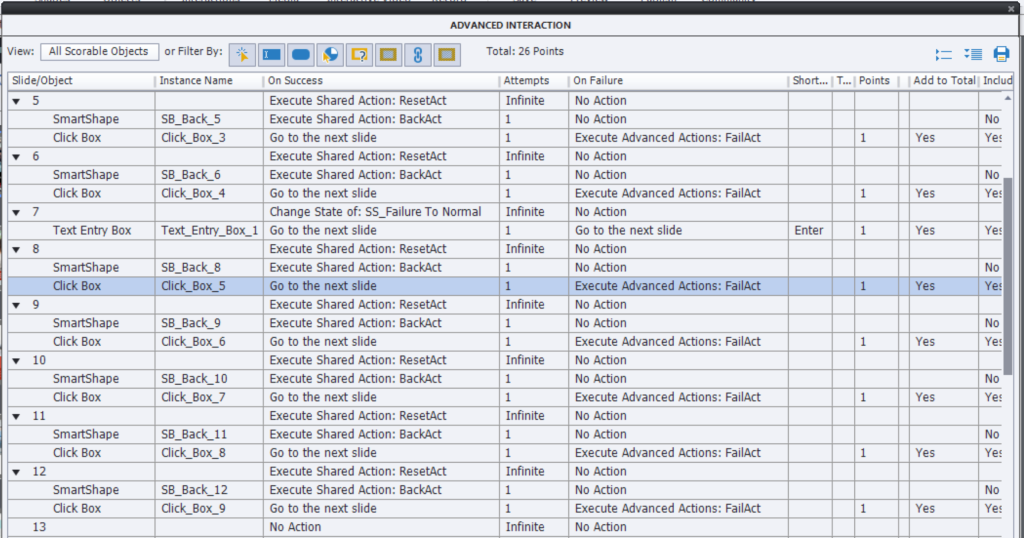
Task: Filter by click boxes cursor icon
Action: [x=242, y=54]
